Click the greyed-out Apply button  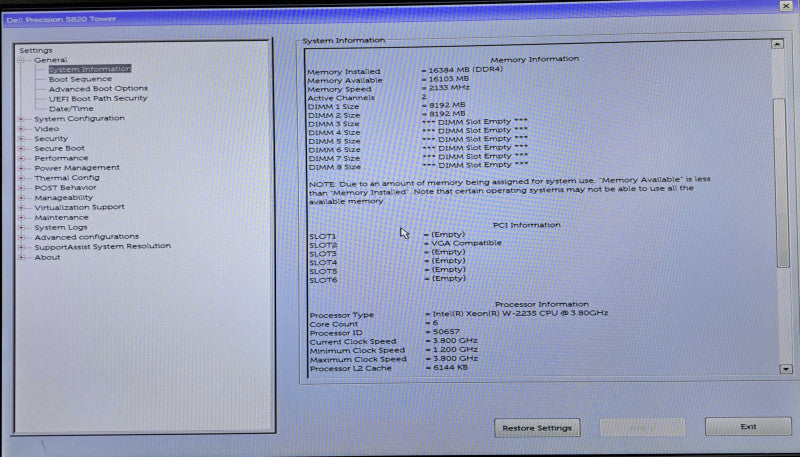pos(642,427)
